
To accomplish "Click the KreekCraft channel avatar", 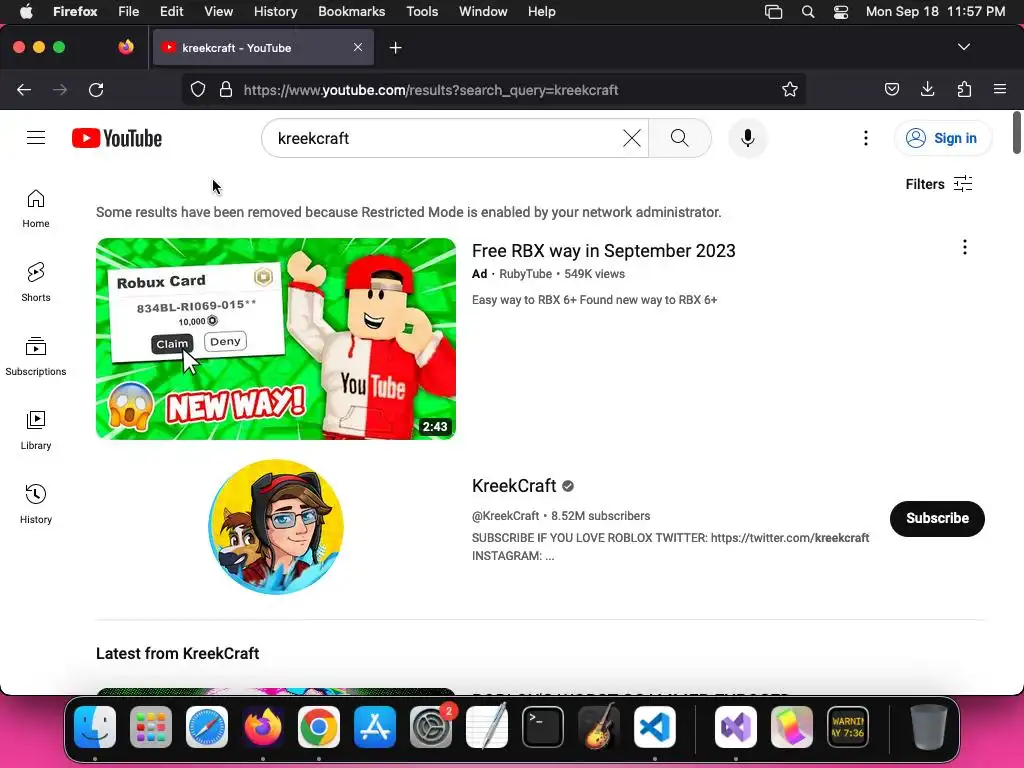I will click(276, 526).
